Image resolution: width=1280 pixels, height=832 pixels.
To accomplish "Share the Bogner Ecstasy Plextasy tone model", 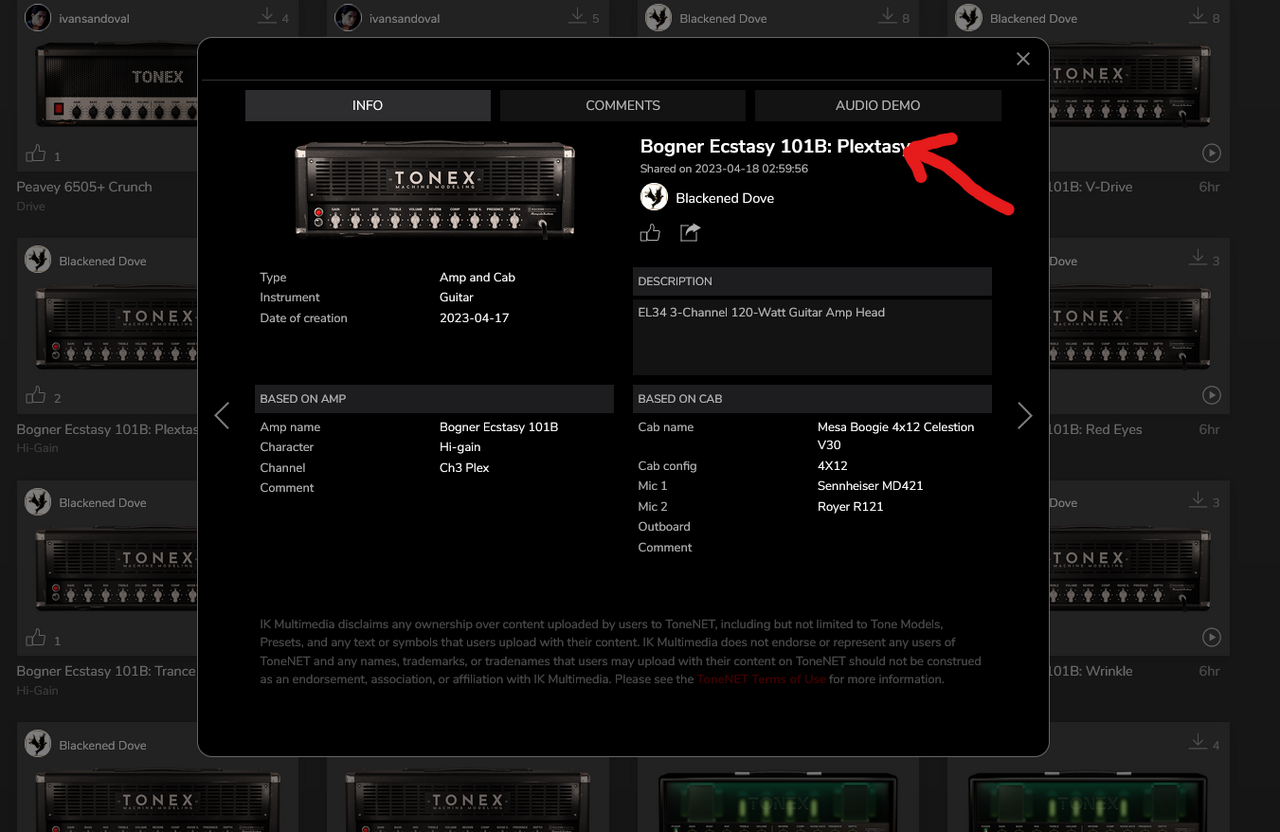I will point(690,232).
